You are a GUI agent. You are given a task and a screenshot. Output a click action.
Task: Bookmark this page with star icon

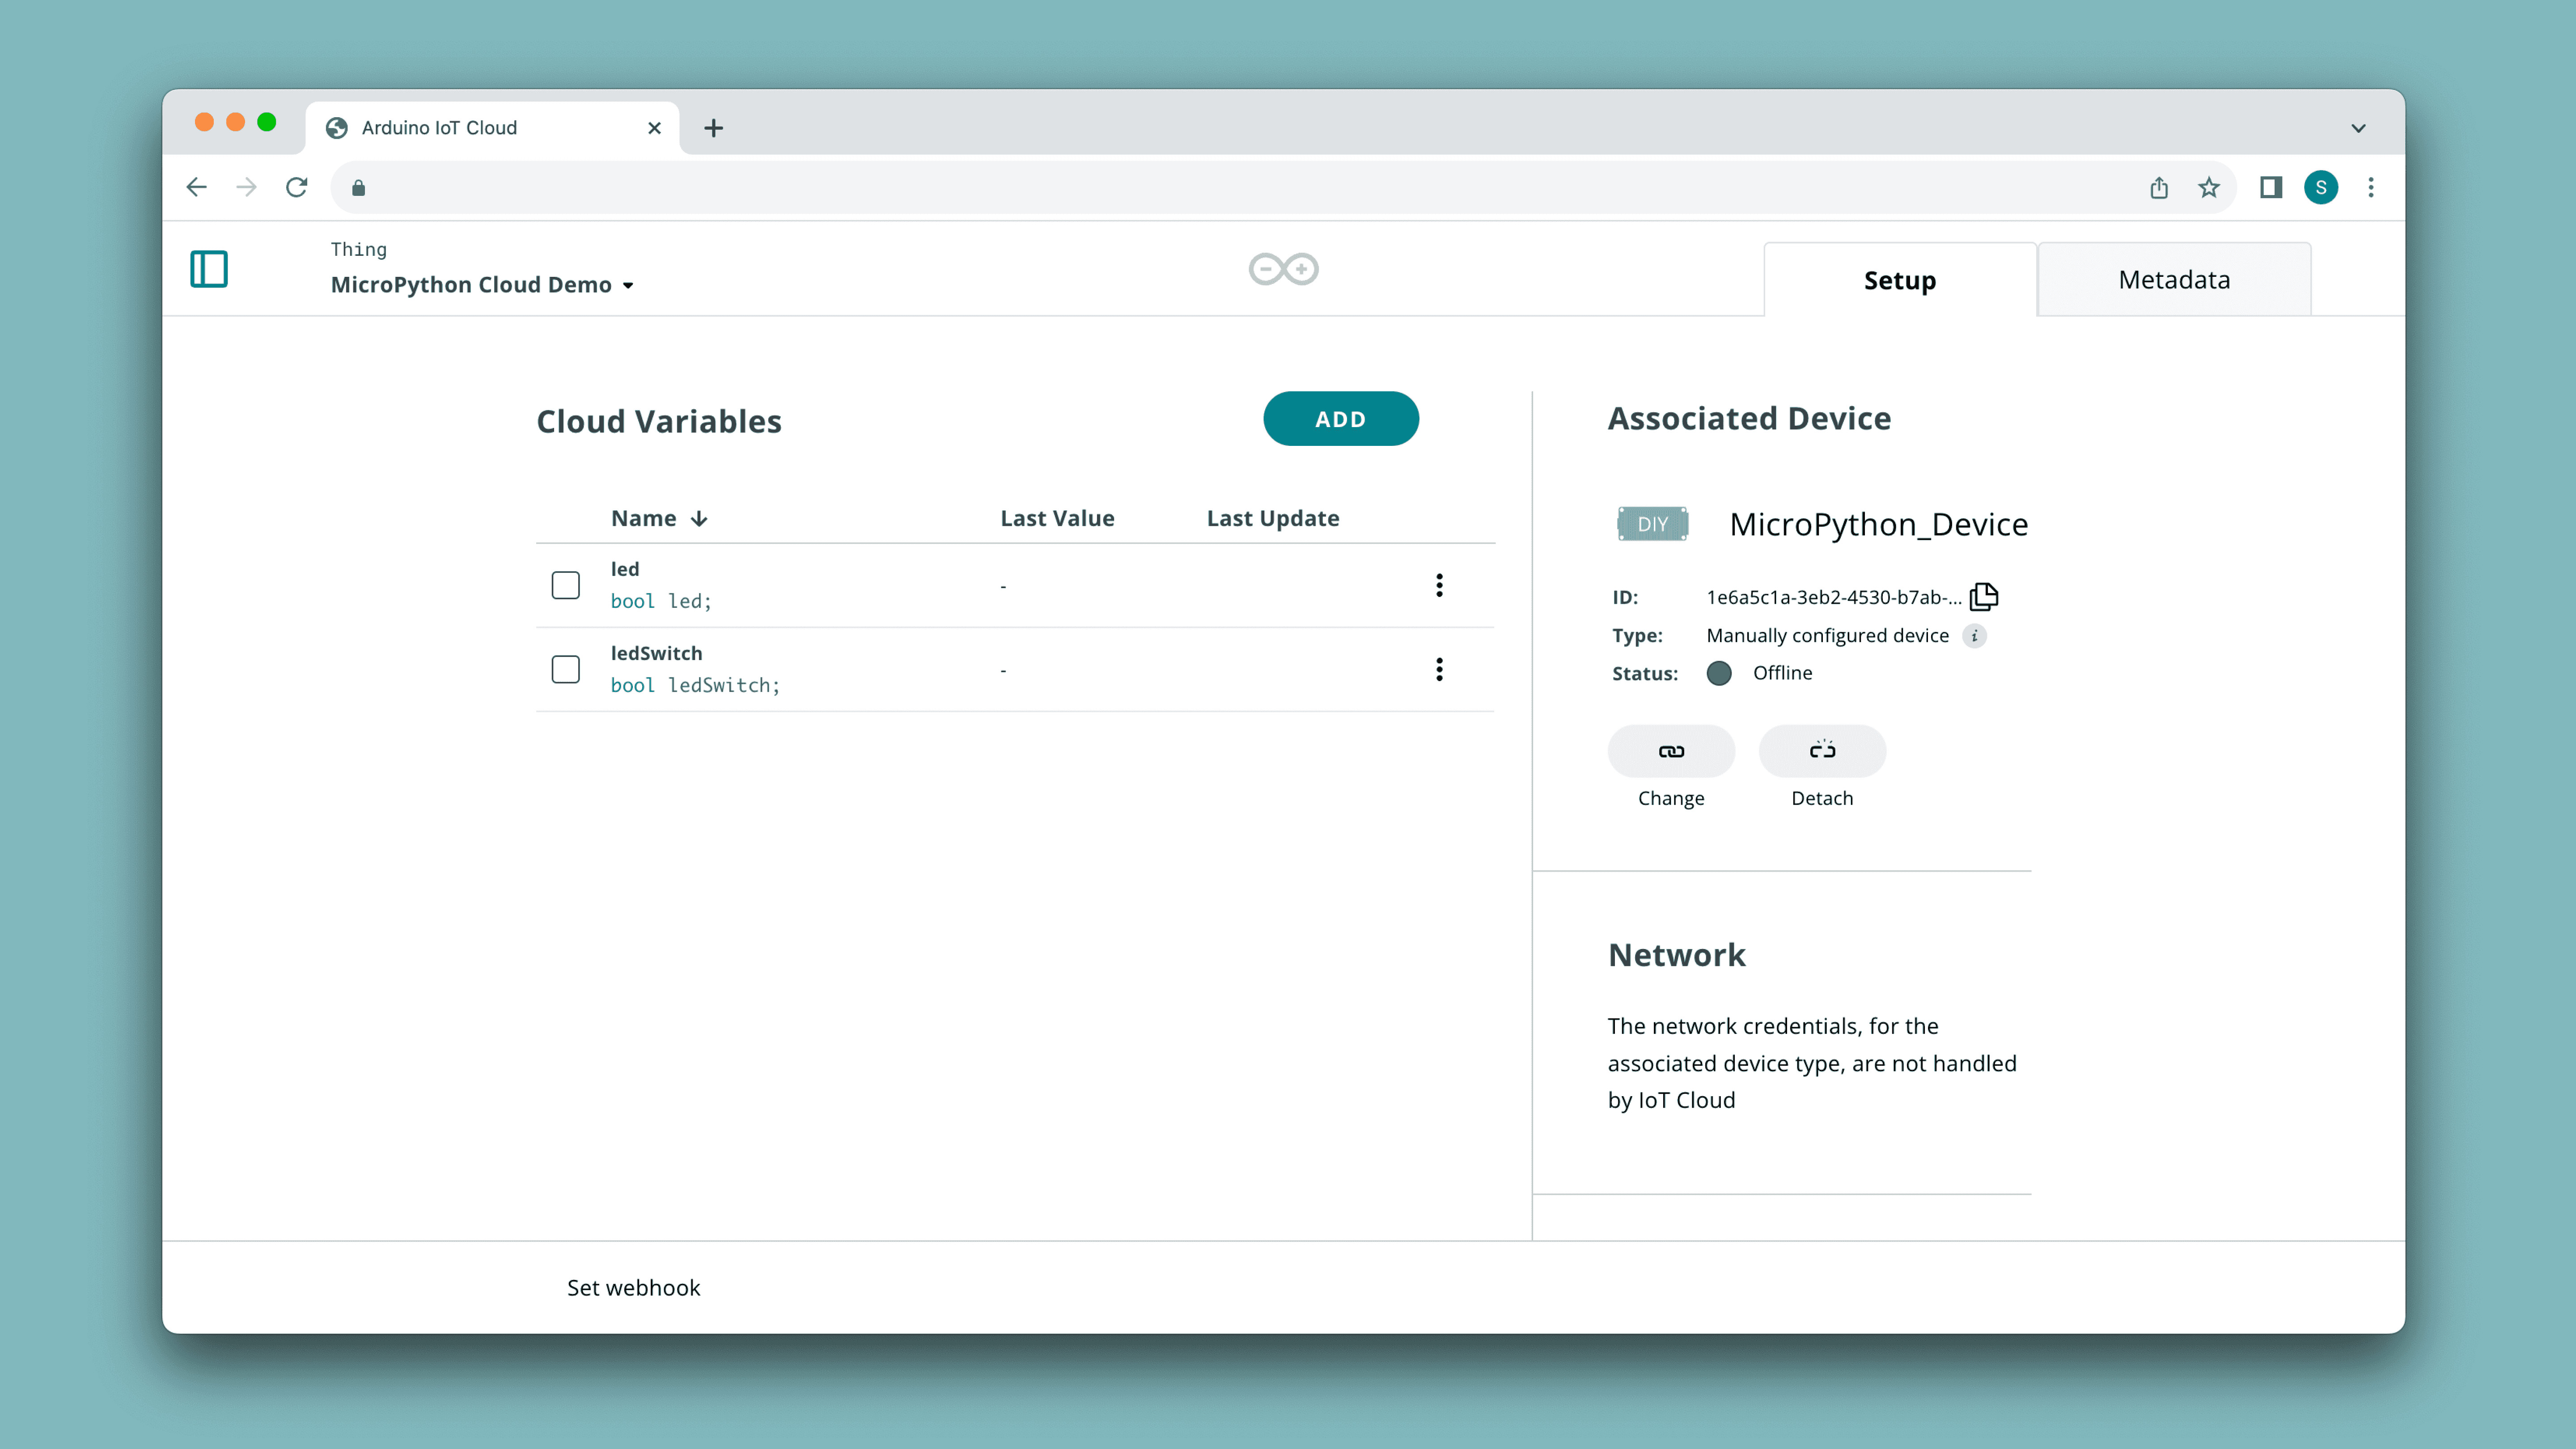[2209, 187]
